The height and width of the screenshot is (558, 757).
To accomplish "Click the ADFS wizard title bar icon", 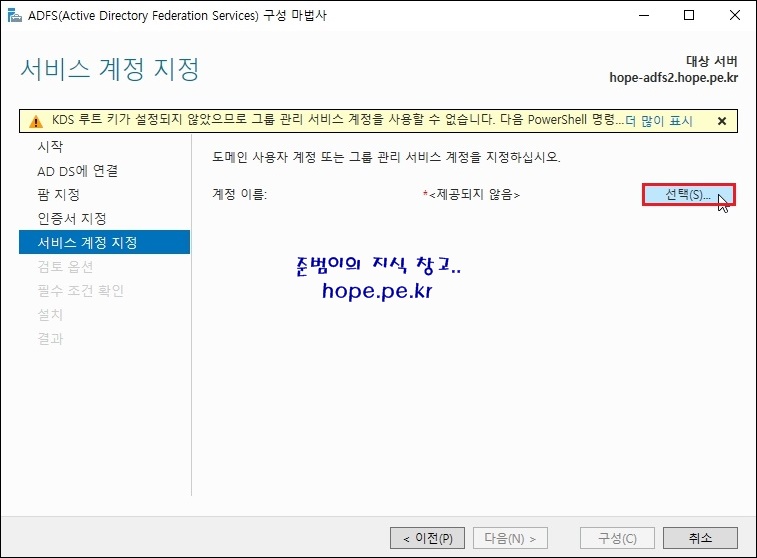I will click(x=14, y=15).
